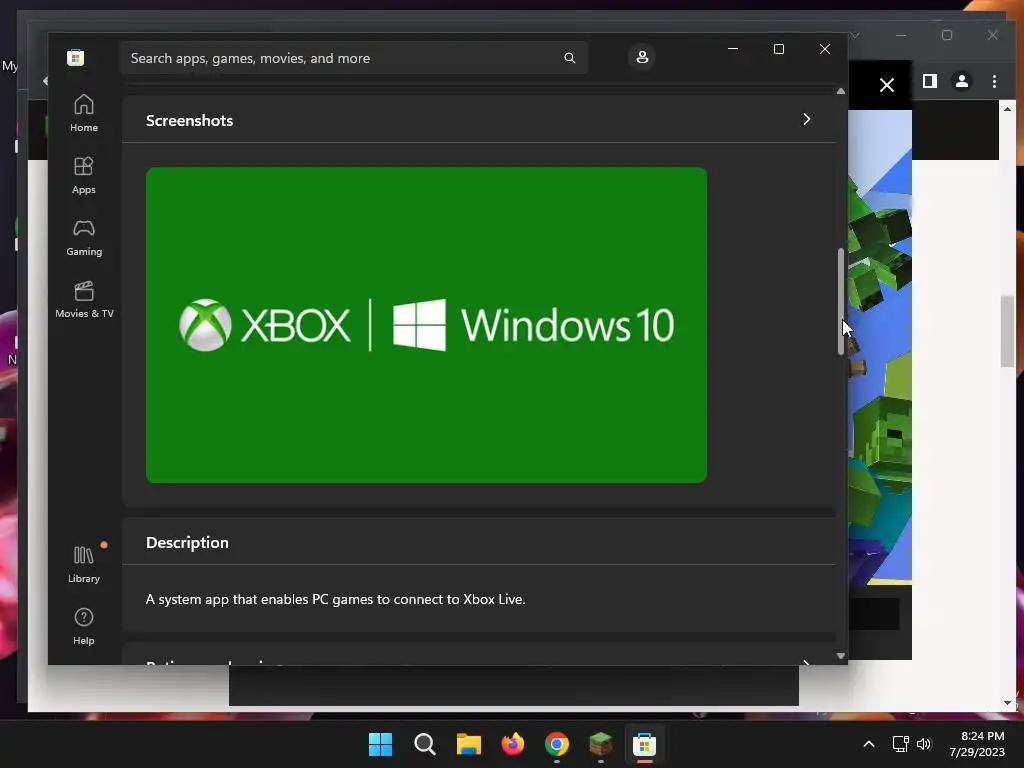Open Chrome three-dot menu
The image size is (1024, 768).
pyautogui.click(x=994, y=81)
